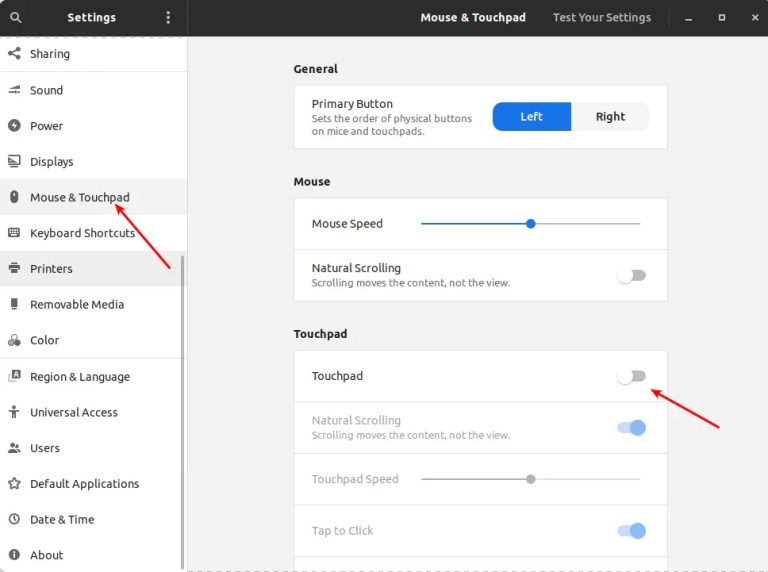
Task: Click the clock icon for Date & Time
Action: 14,519
